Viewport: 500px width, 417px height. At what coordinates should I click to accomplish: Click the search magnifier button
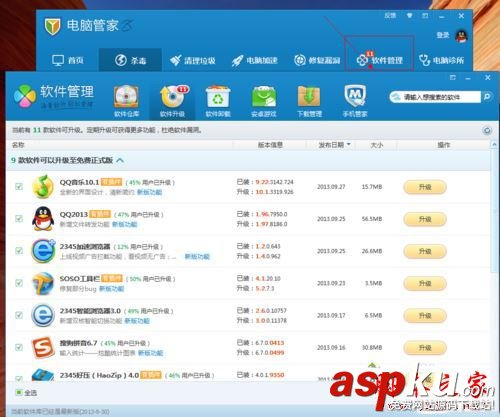pos(487,97)
